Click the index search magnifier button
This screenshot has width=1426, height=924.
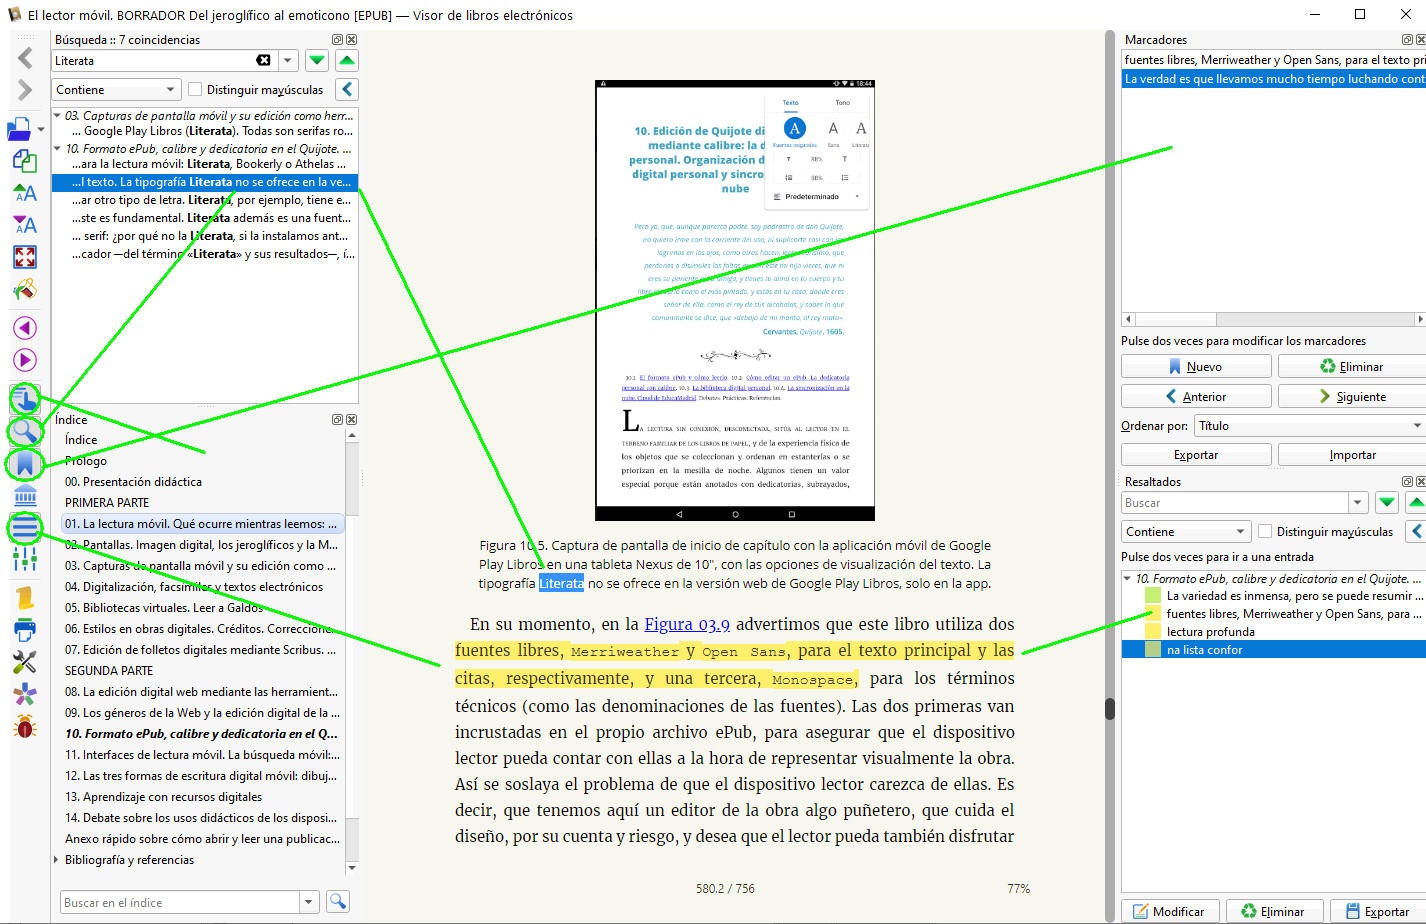pyautogui.click(x=338, y=901)
